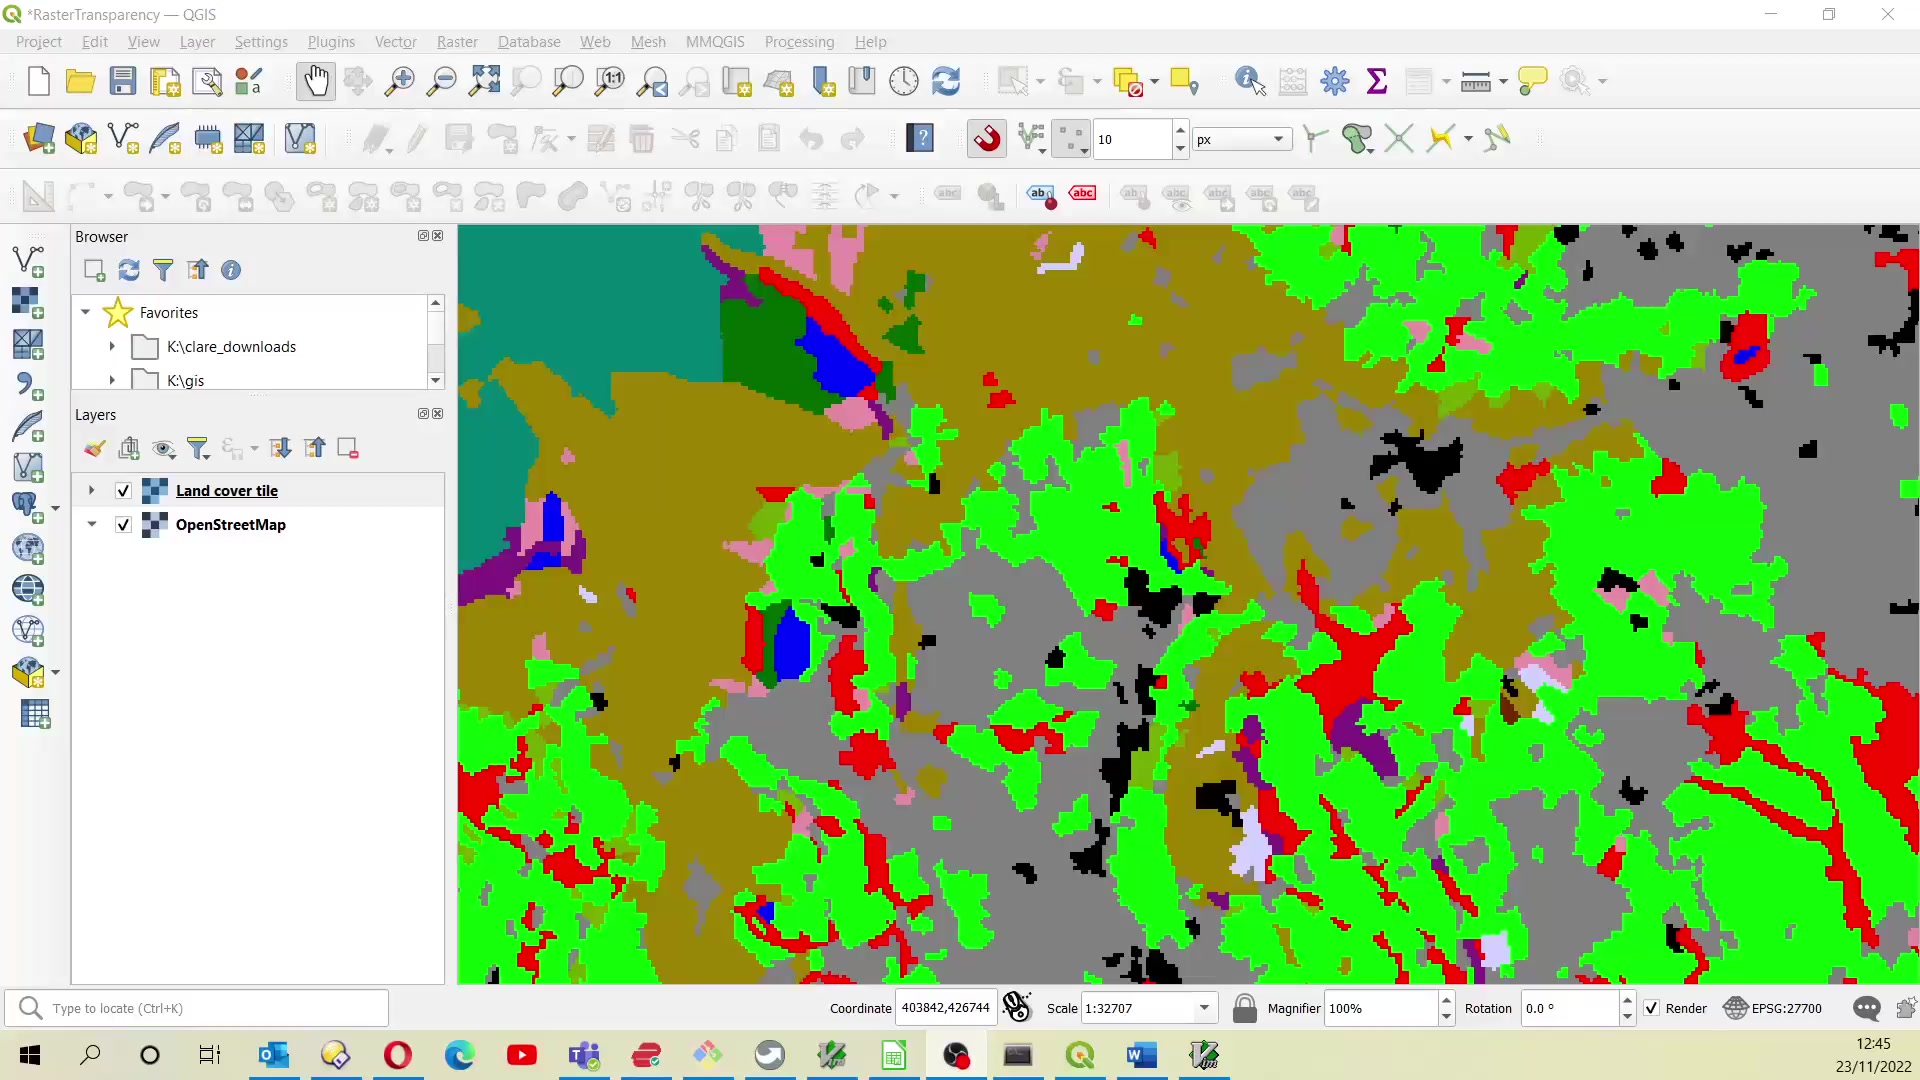
Task: Expand the K:\gis folder in Browser
Action: (111, 380)
